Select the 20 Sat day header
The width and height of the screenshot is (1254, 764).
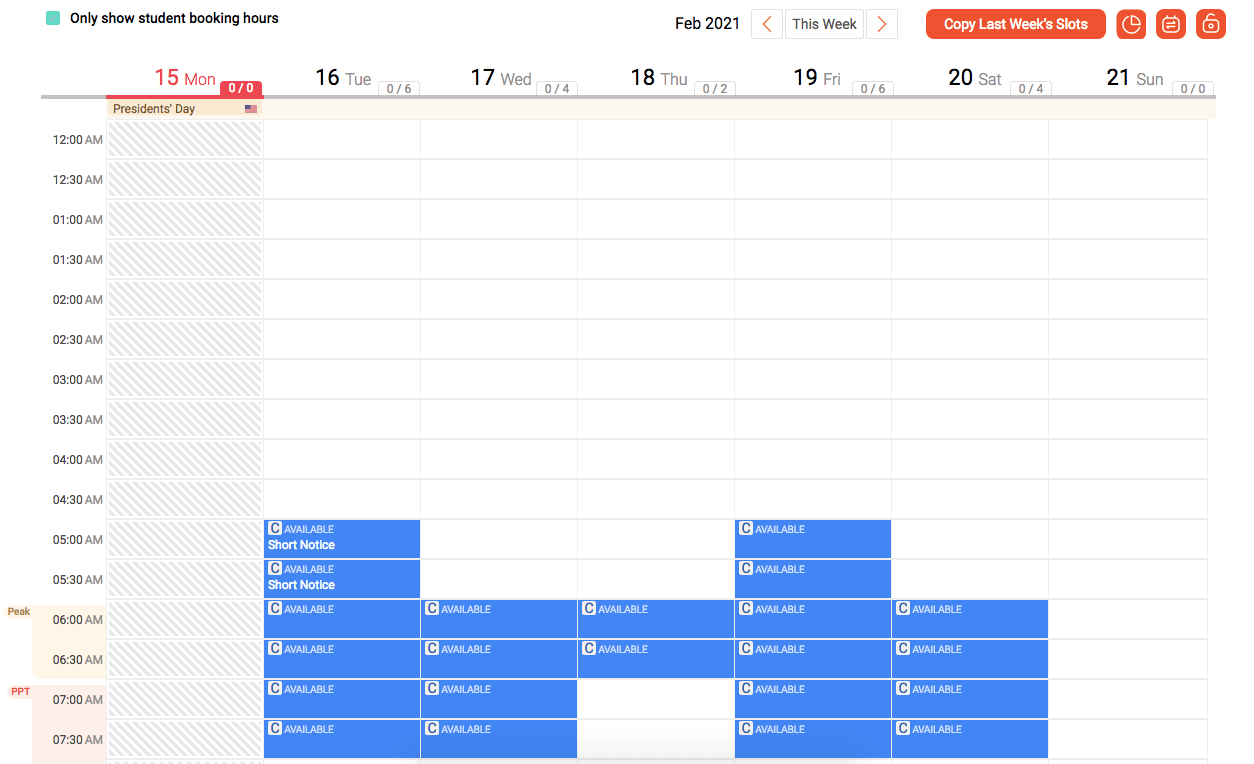coord(975,78)
